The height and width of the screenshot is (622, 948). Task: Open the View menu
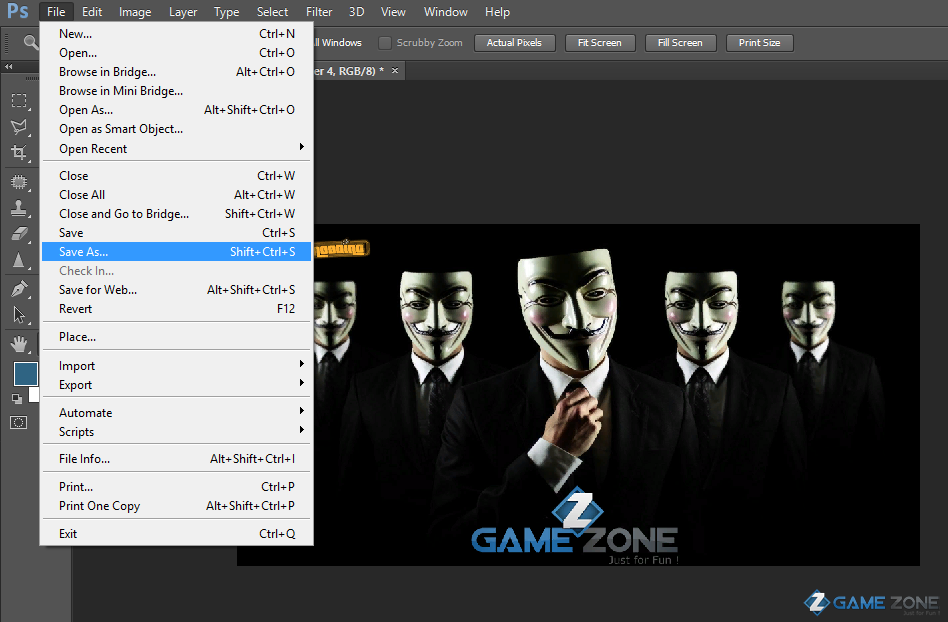pos(393,11)
